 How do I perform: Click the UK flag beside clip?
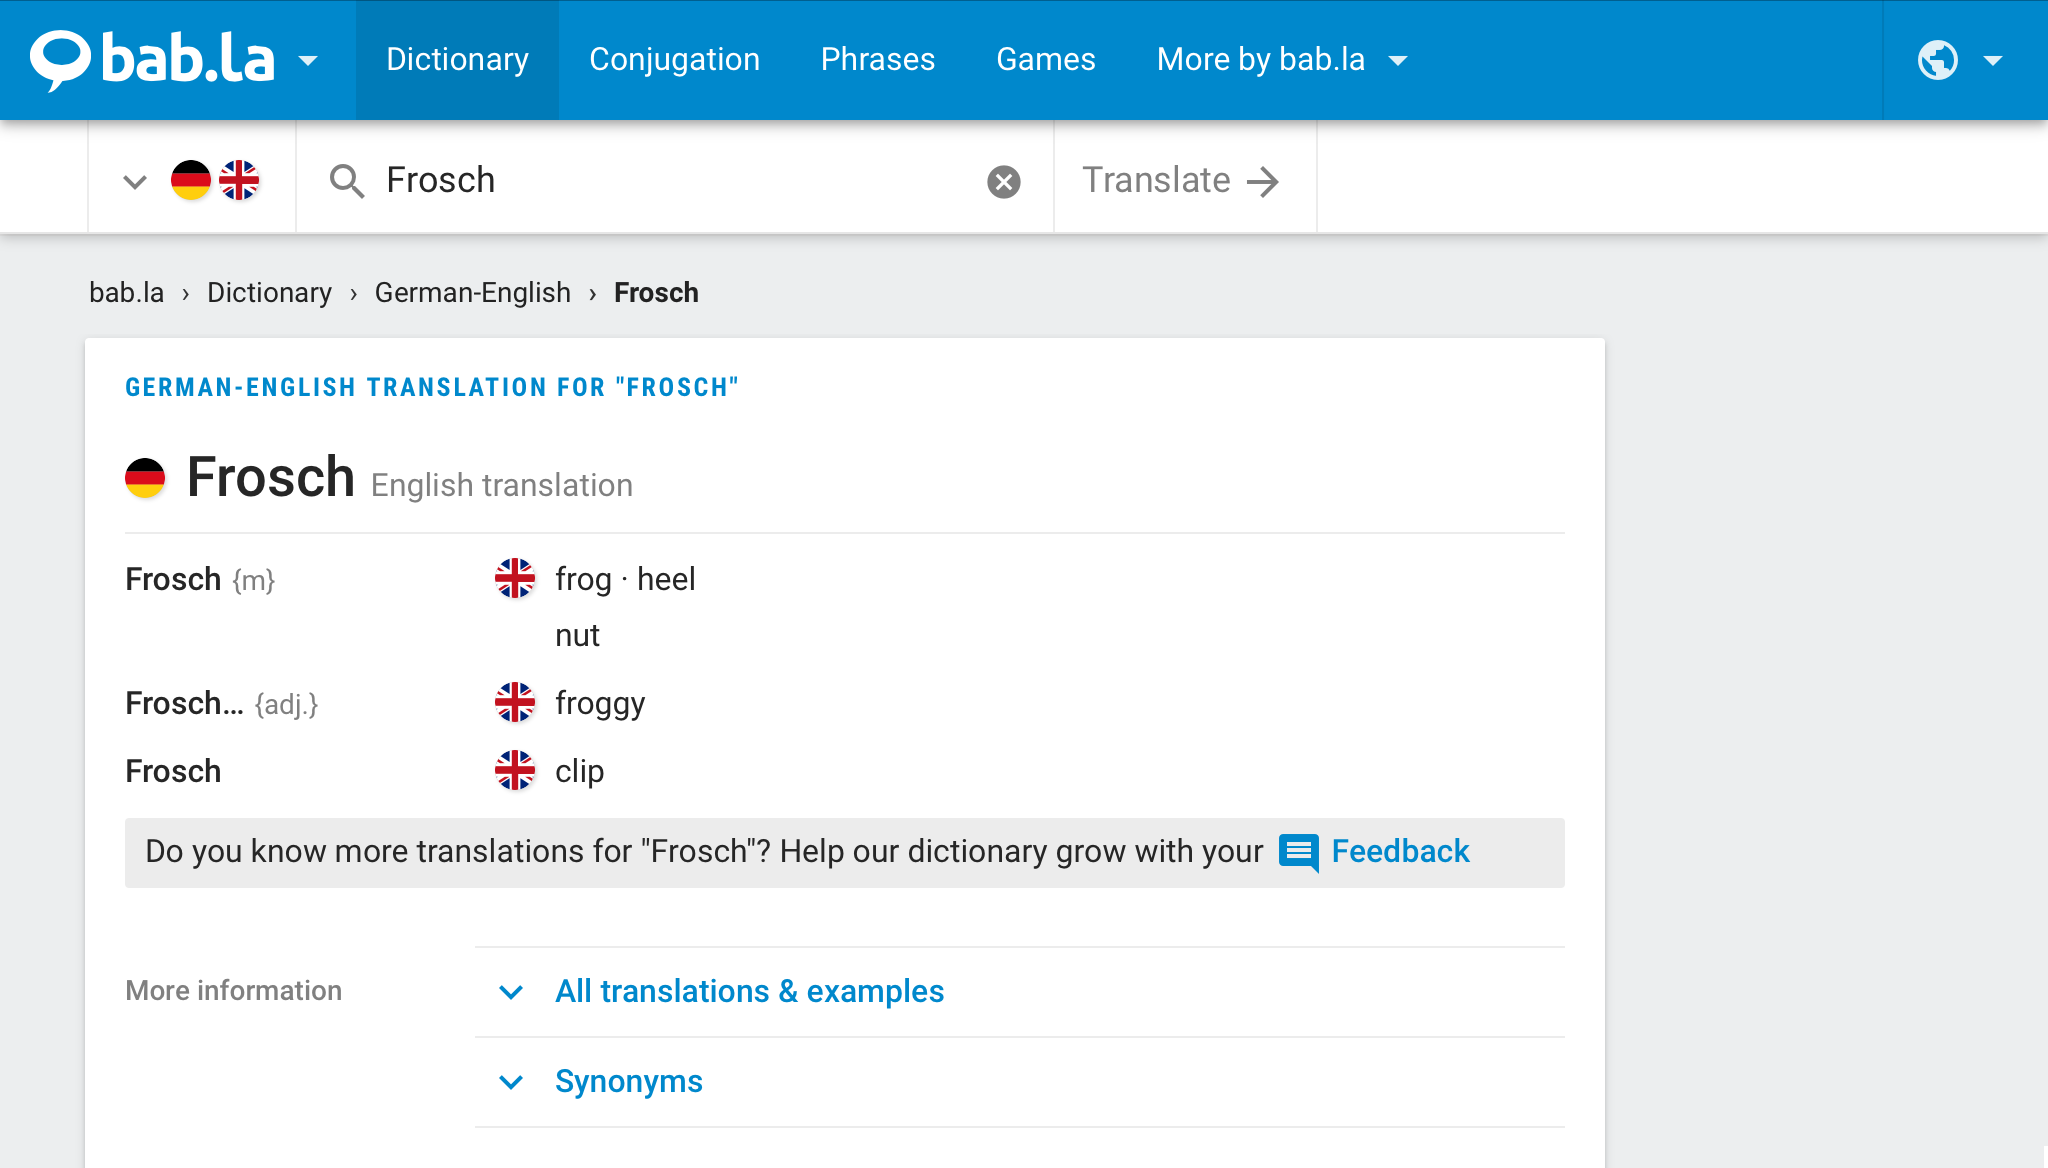(515, 770)
